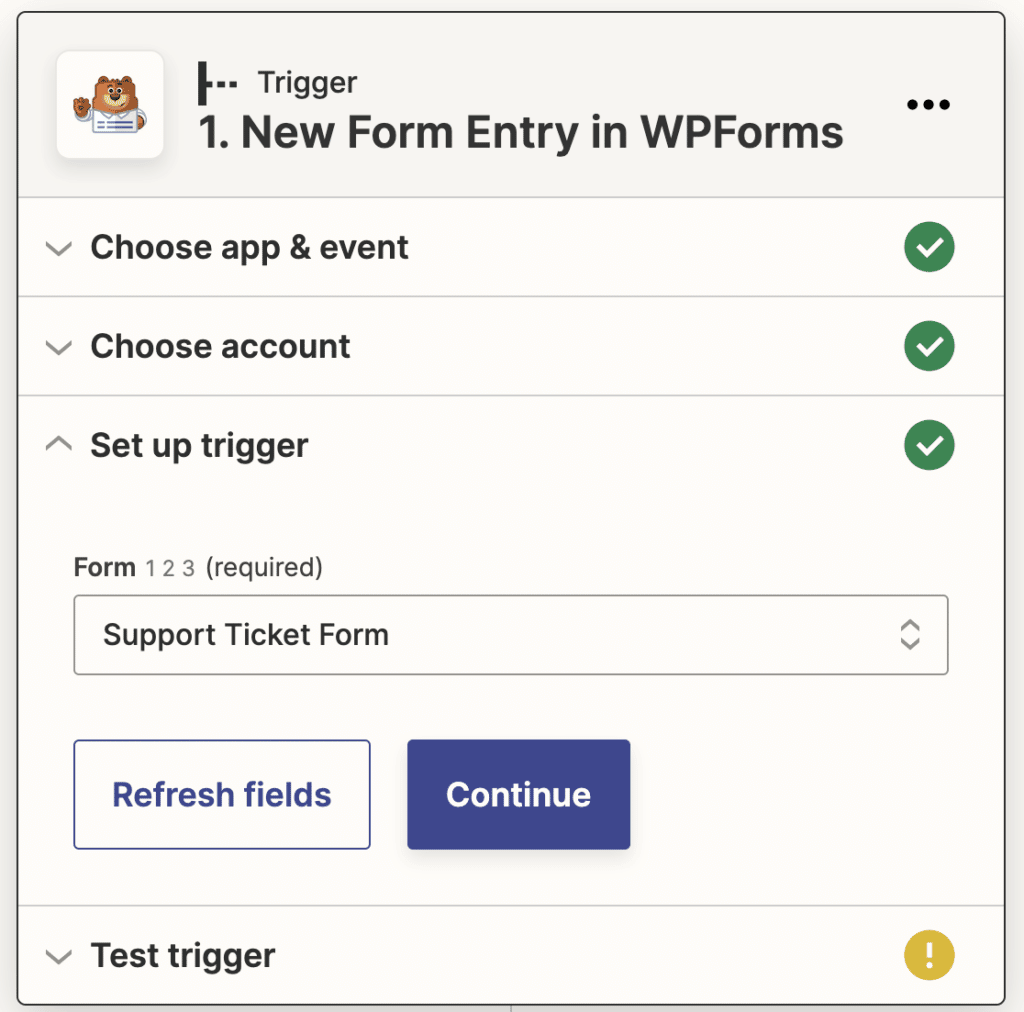1024x1012 pixels.
Task: Click the green checkmark for Set up trigger
Action: (x=929, y=445)
